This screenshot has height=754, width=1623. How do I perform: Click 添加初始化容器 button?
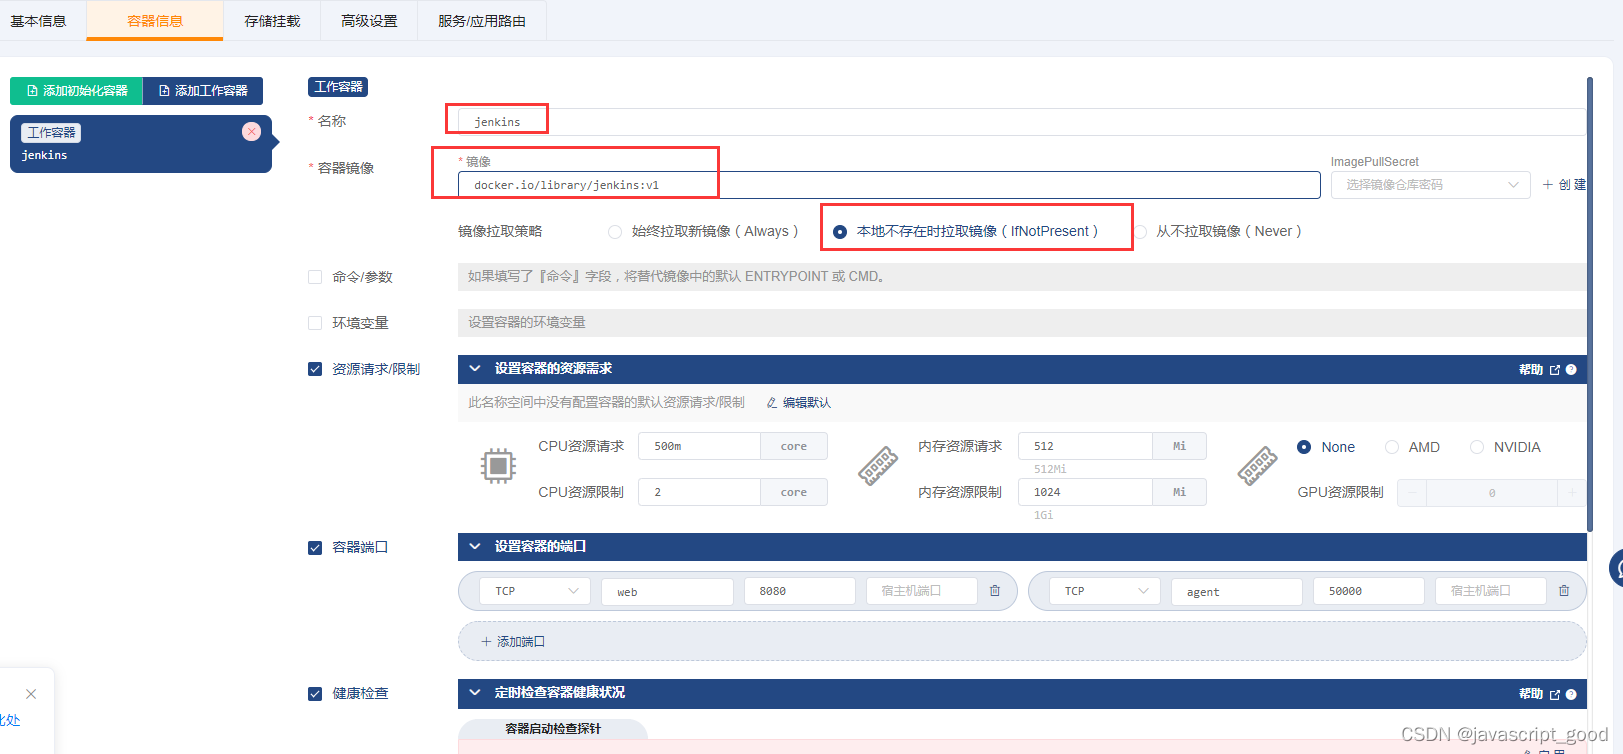77,91
